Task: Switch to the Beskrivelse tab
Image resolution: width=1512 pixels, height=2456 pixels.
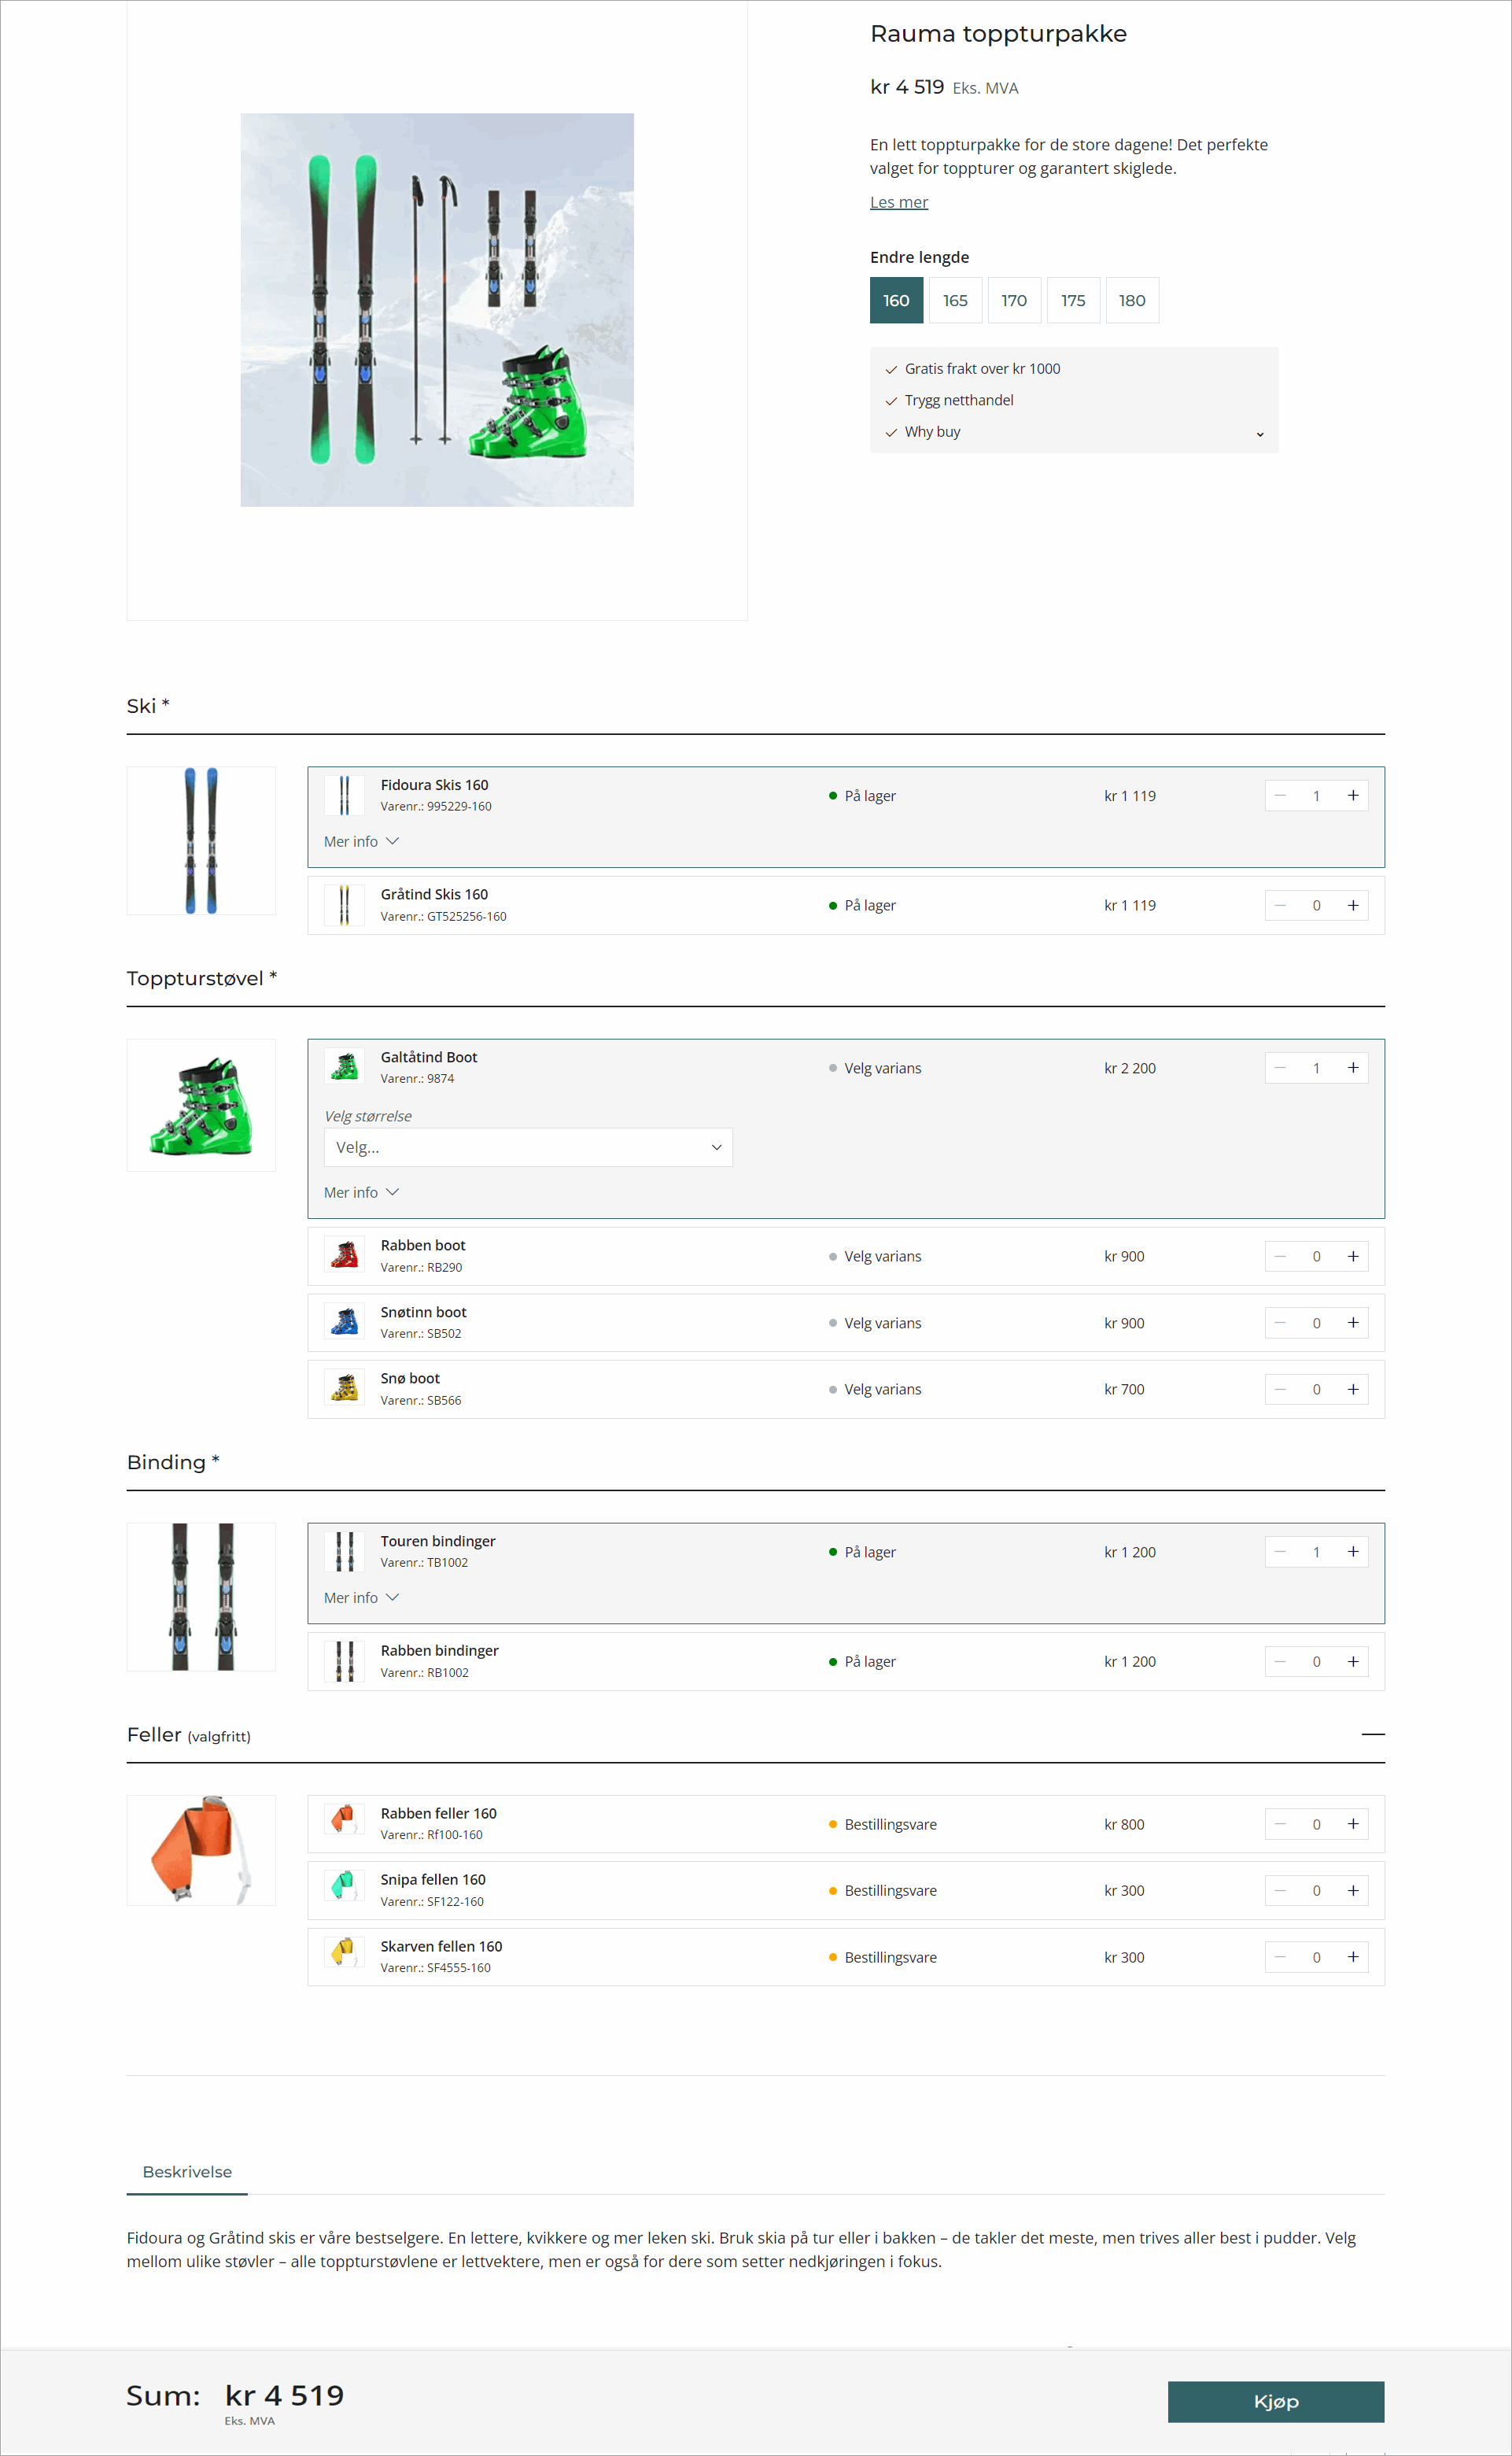Action: pyautogui.click(x=187, y=2172)
